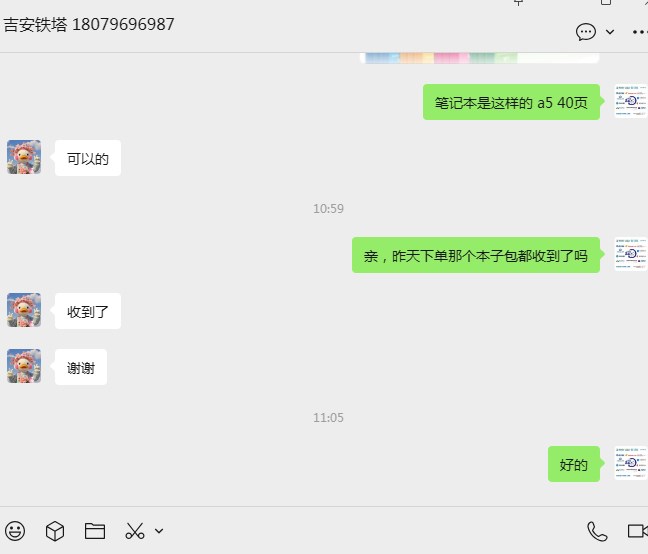Viewport: 648px width, 554px height.
Task: Select the 收到了 message bubble
Action: (88, 311)
